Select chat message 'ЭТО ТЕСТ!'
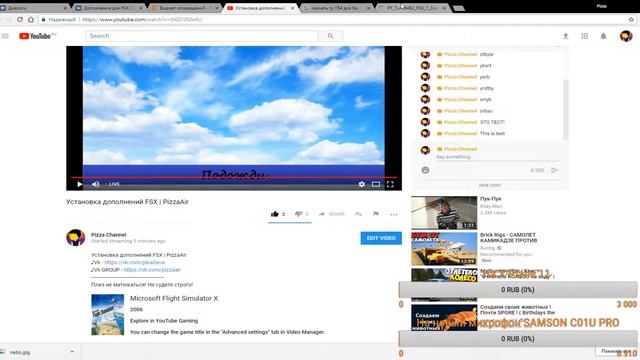Image resolution: width=640 pixels, height=360 pixels. [x=492, y=122]
